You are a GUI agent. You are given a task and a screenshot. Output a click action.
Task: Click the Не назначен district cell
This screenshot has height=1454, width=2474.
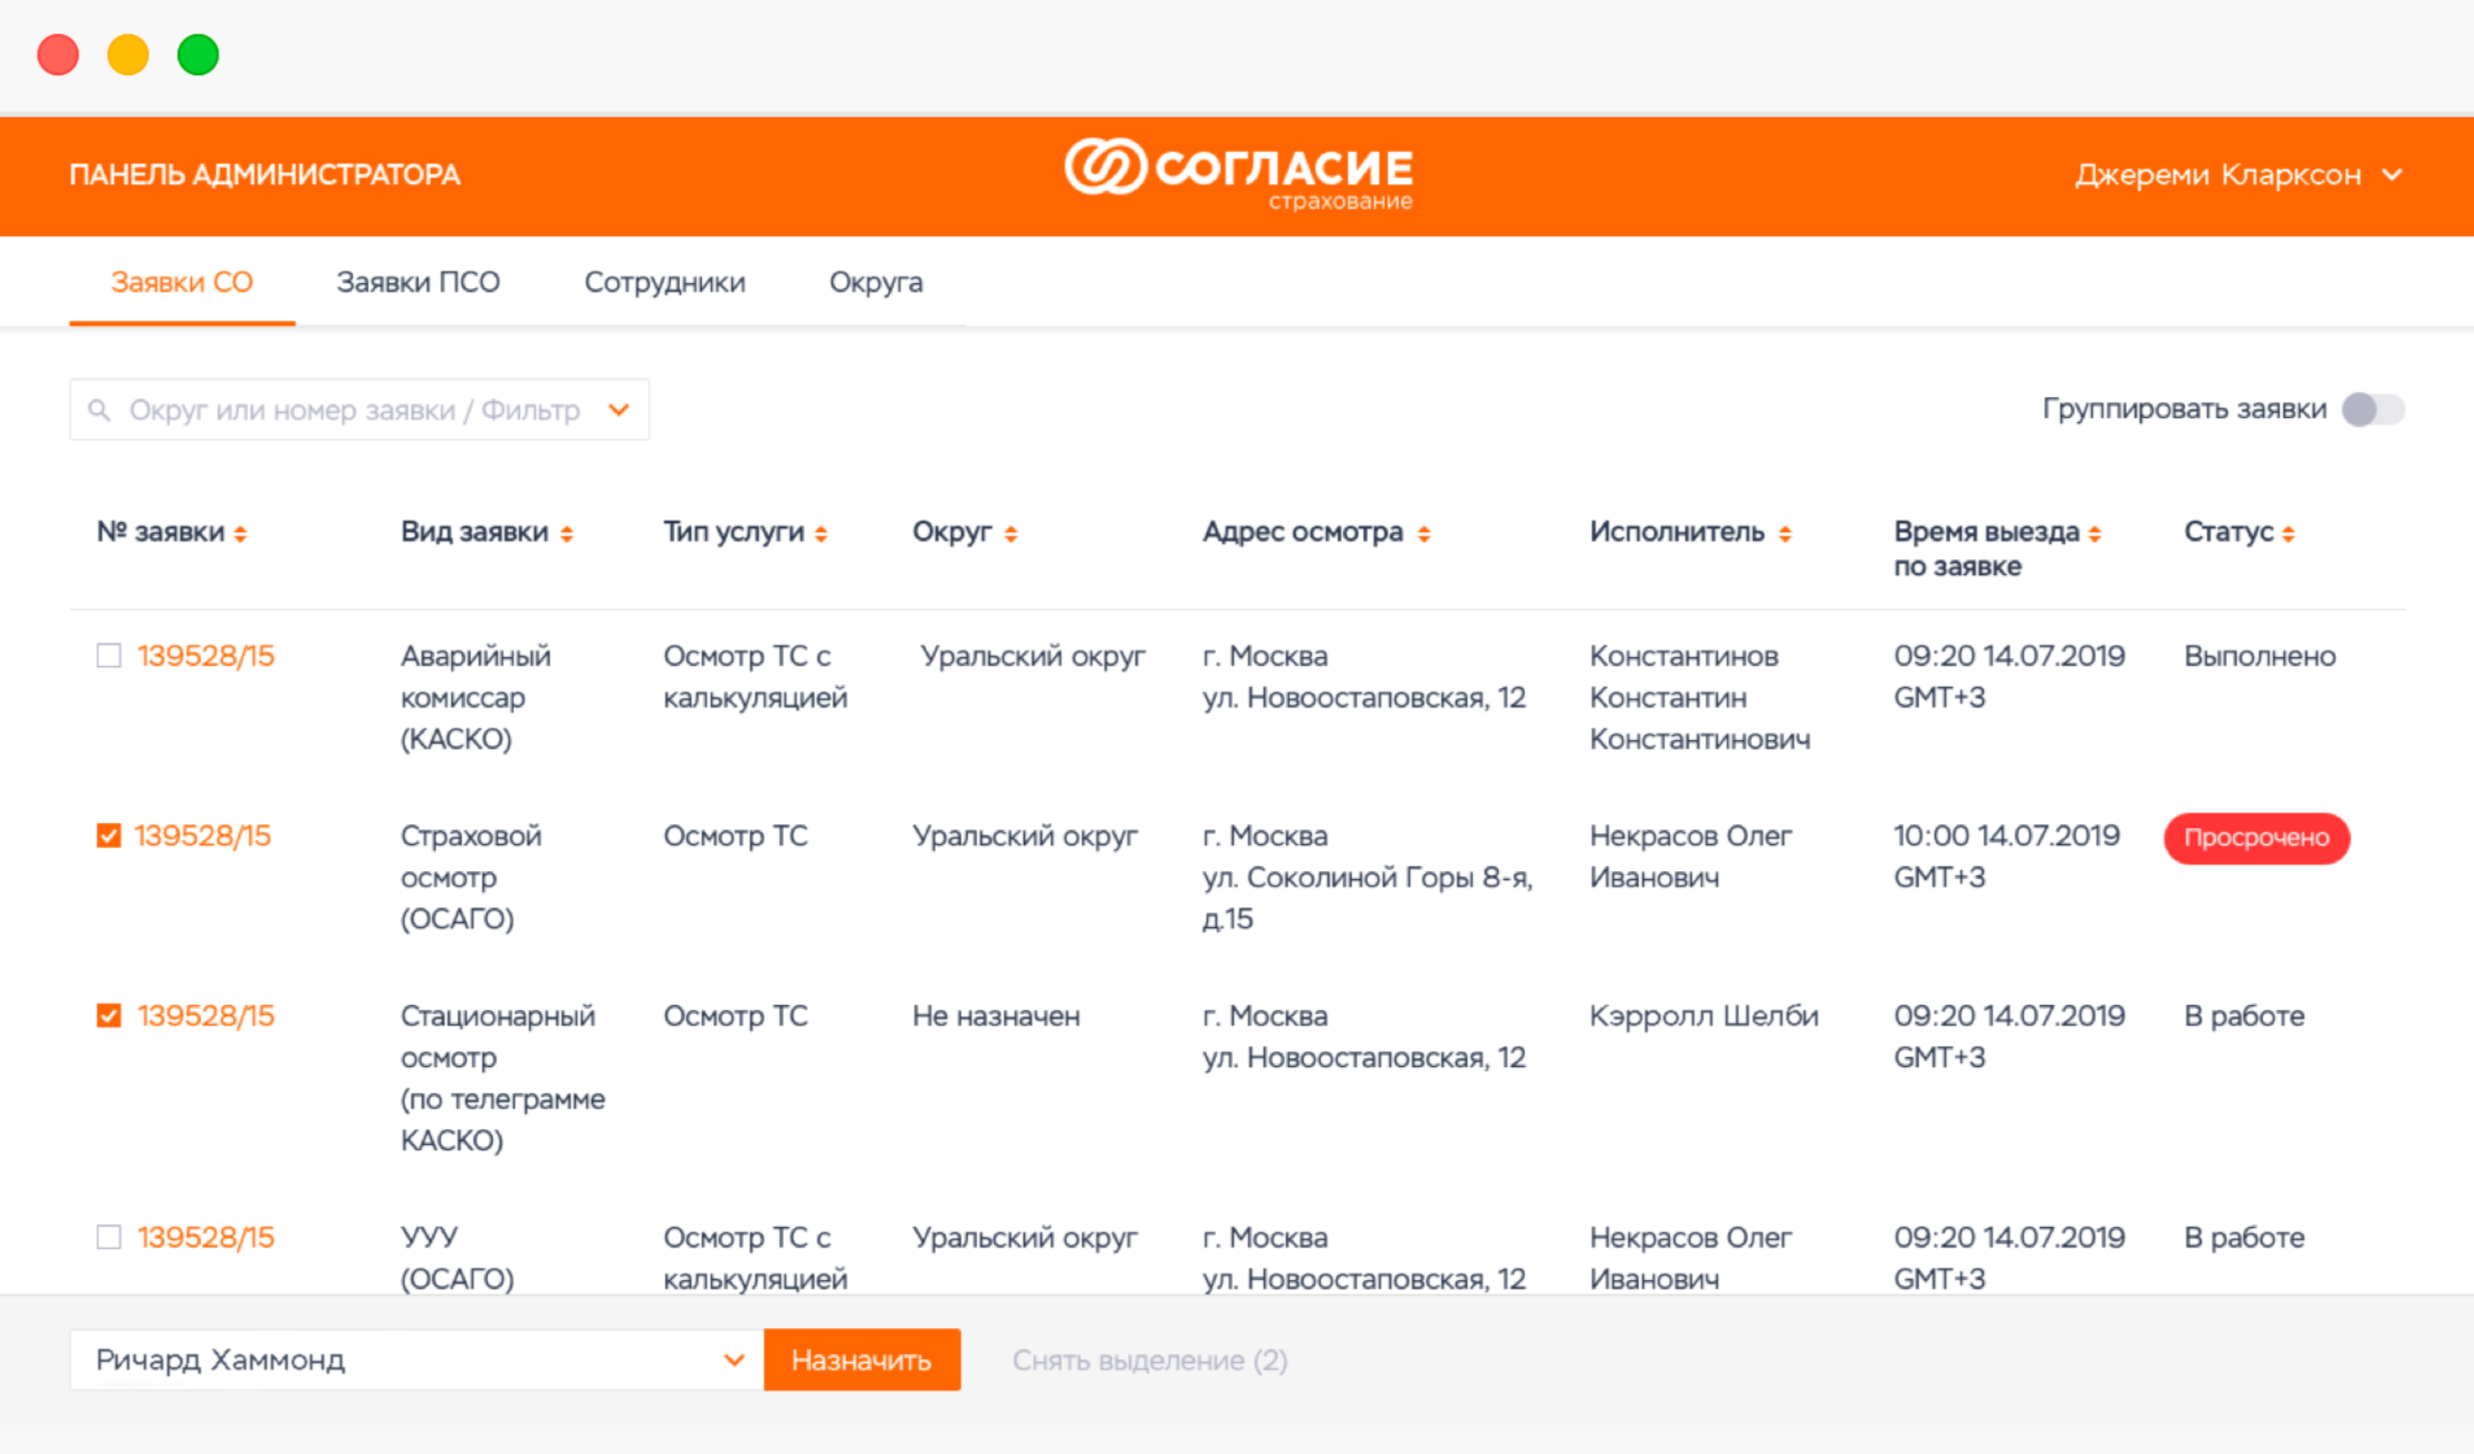point(996,1016)
